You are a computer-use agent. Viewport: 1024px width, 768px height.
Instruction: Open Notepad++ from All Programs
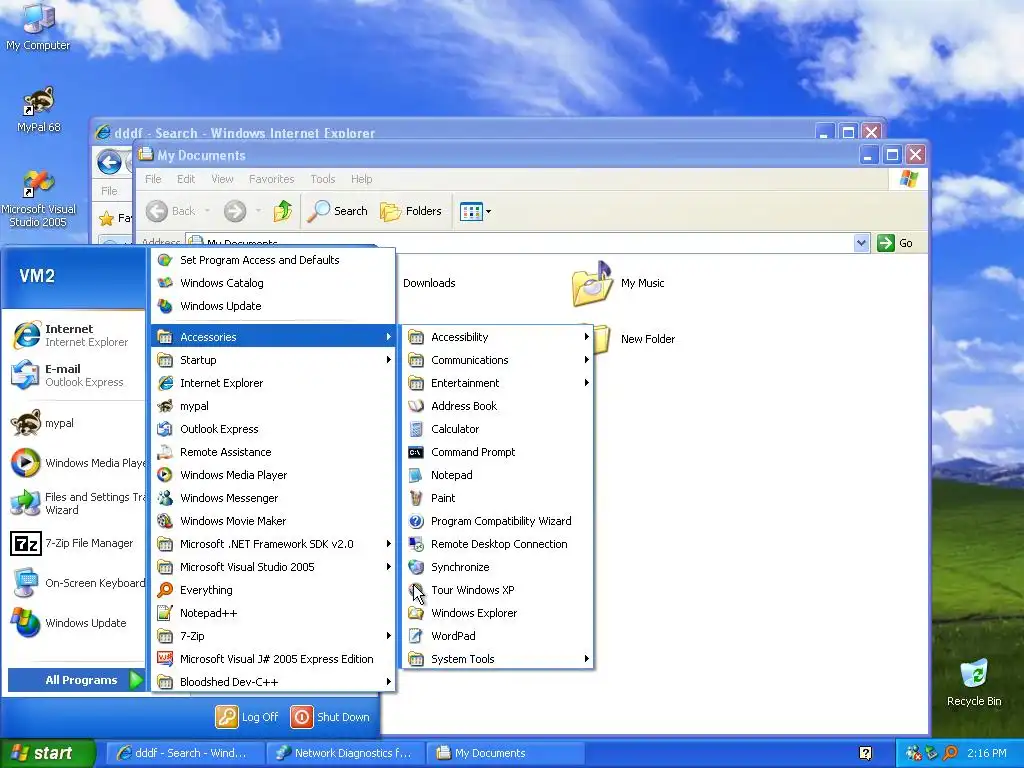(274, 613)
